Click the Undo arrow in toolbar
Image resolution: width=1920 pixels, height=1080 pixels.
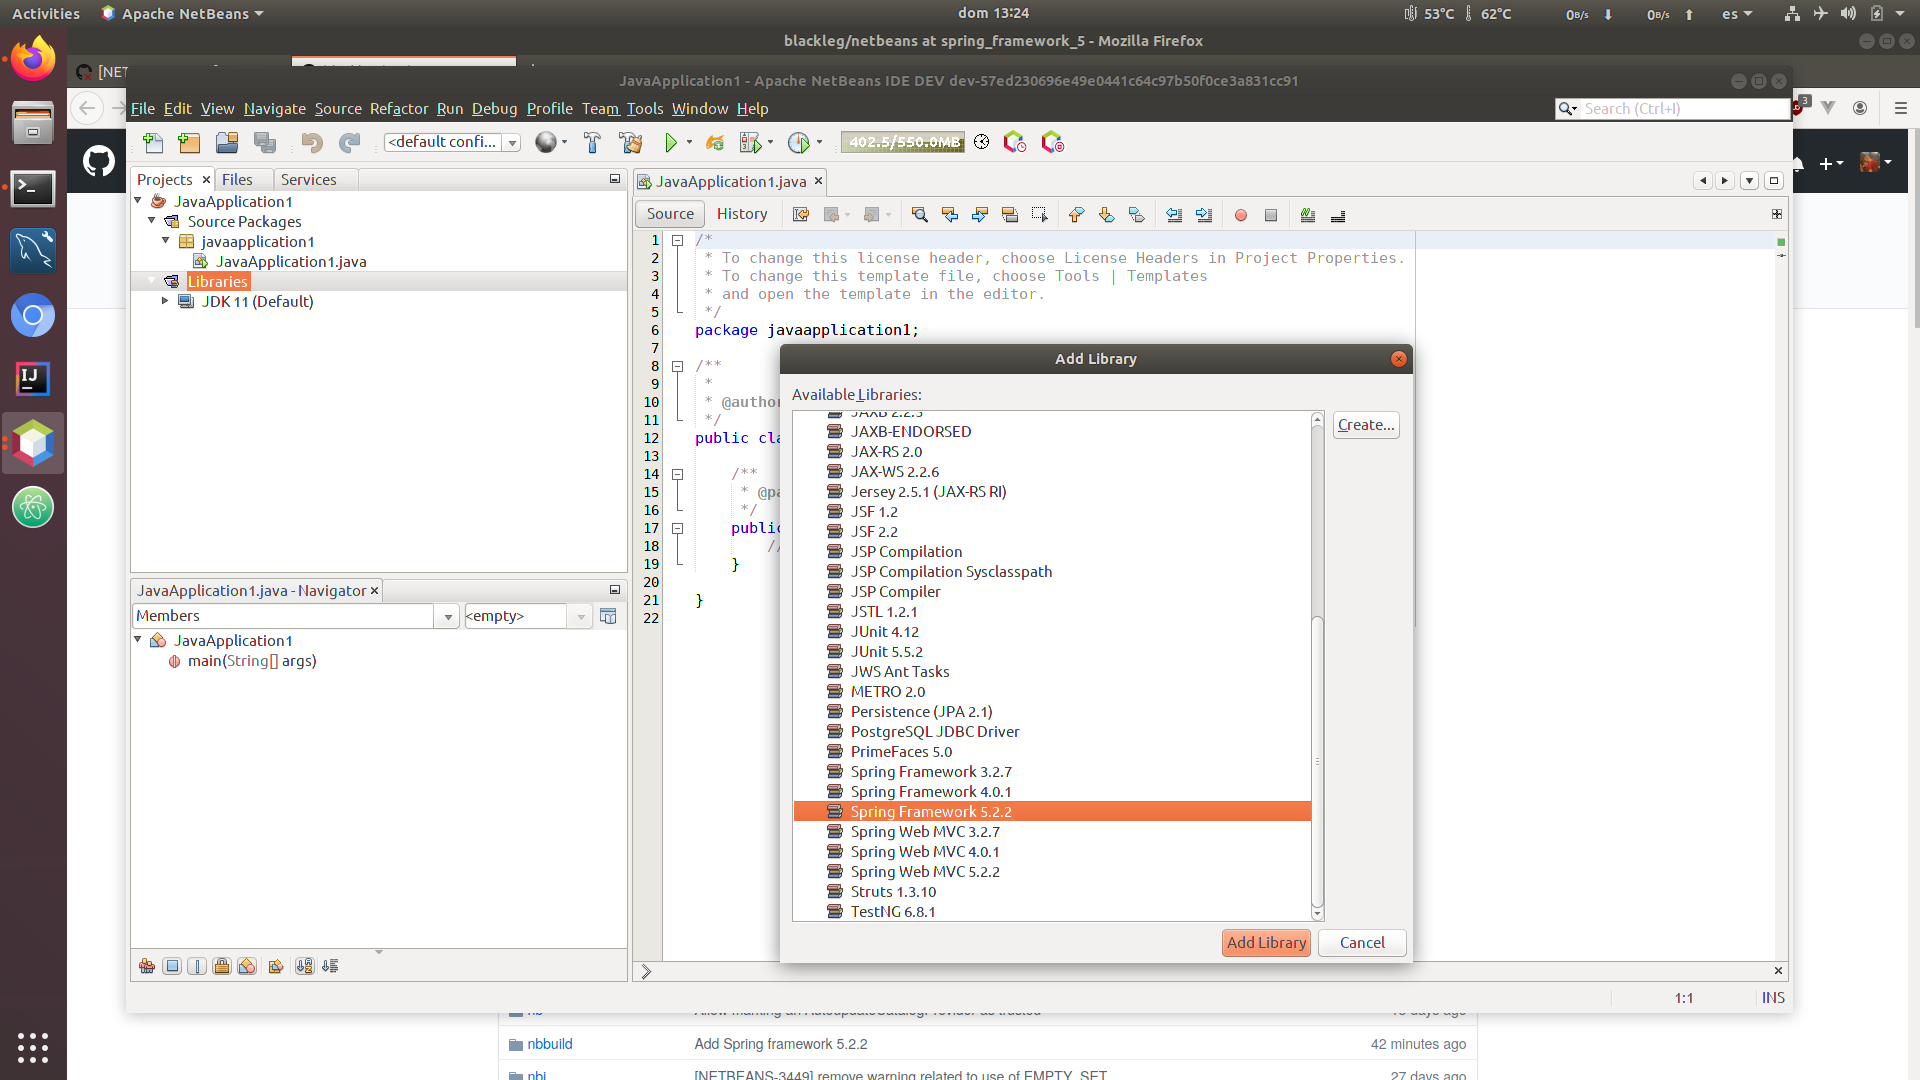pyautogui.click(x=312, y=143)
